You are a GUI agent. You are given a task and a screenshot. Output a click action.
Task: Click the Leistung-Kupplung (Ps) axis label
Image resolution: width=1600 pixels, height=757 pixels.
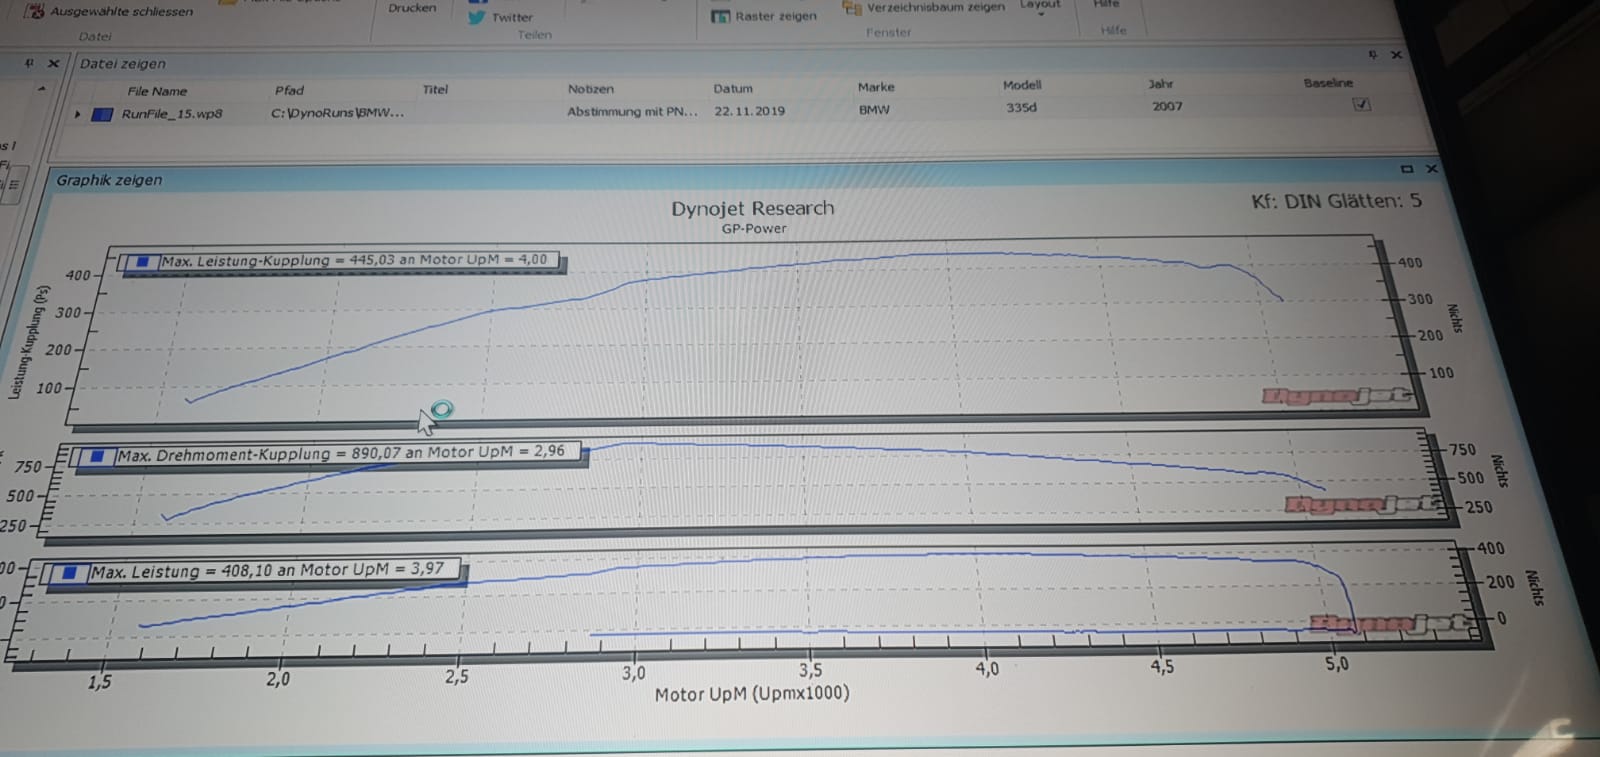(29, 342)
